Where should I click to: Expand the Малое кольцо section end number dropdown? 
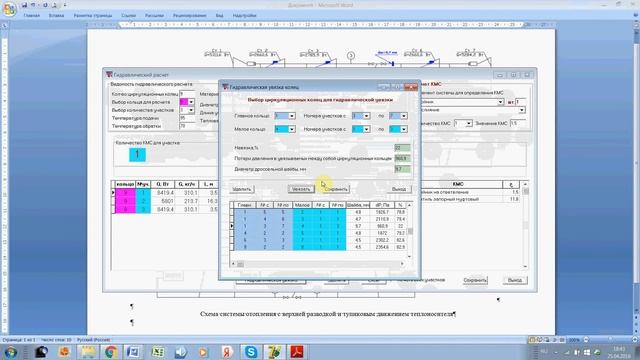(x=403, y=129)
